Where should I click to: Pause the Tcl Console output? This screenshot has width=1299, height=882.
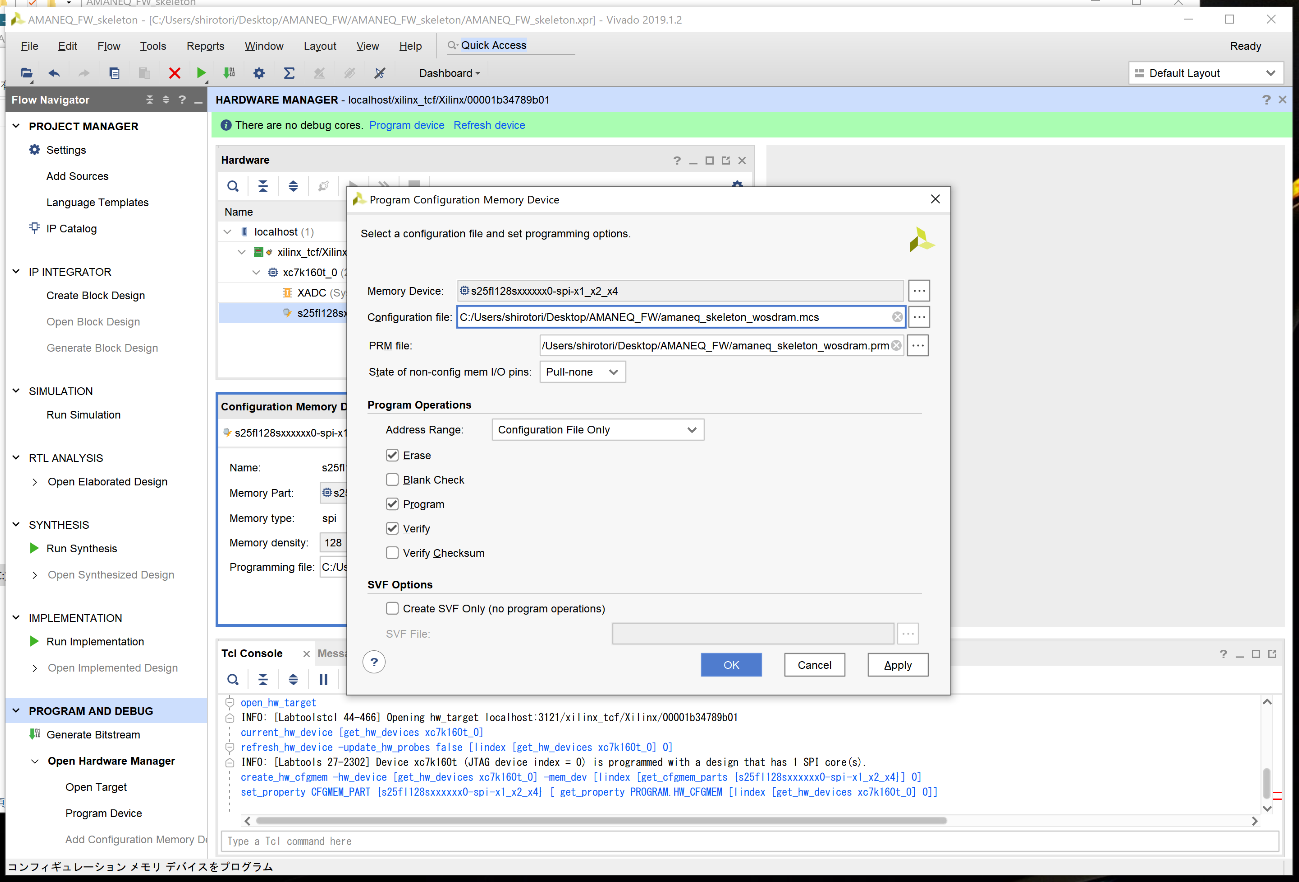(x=323, y=679)
